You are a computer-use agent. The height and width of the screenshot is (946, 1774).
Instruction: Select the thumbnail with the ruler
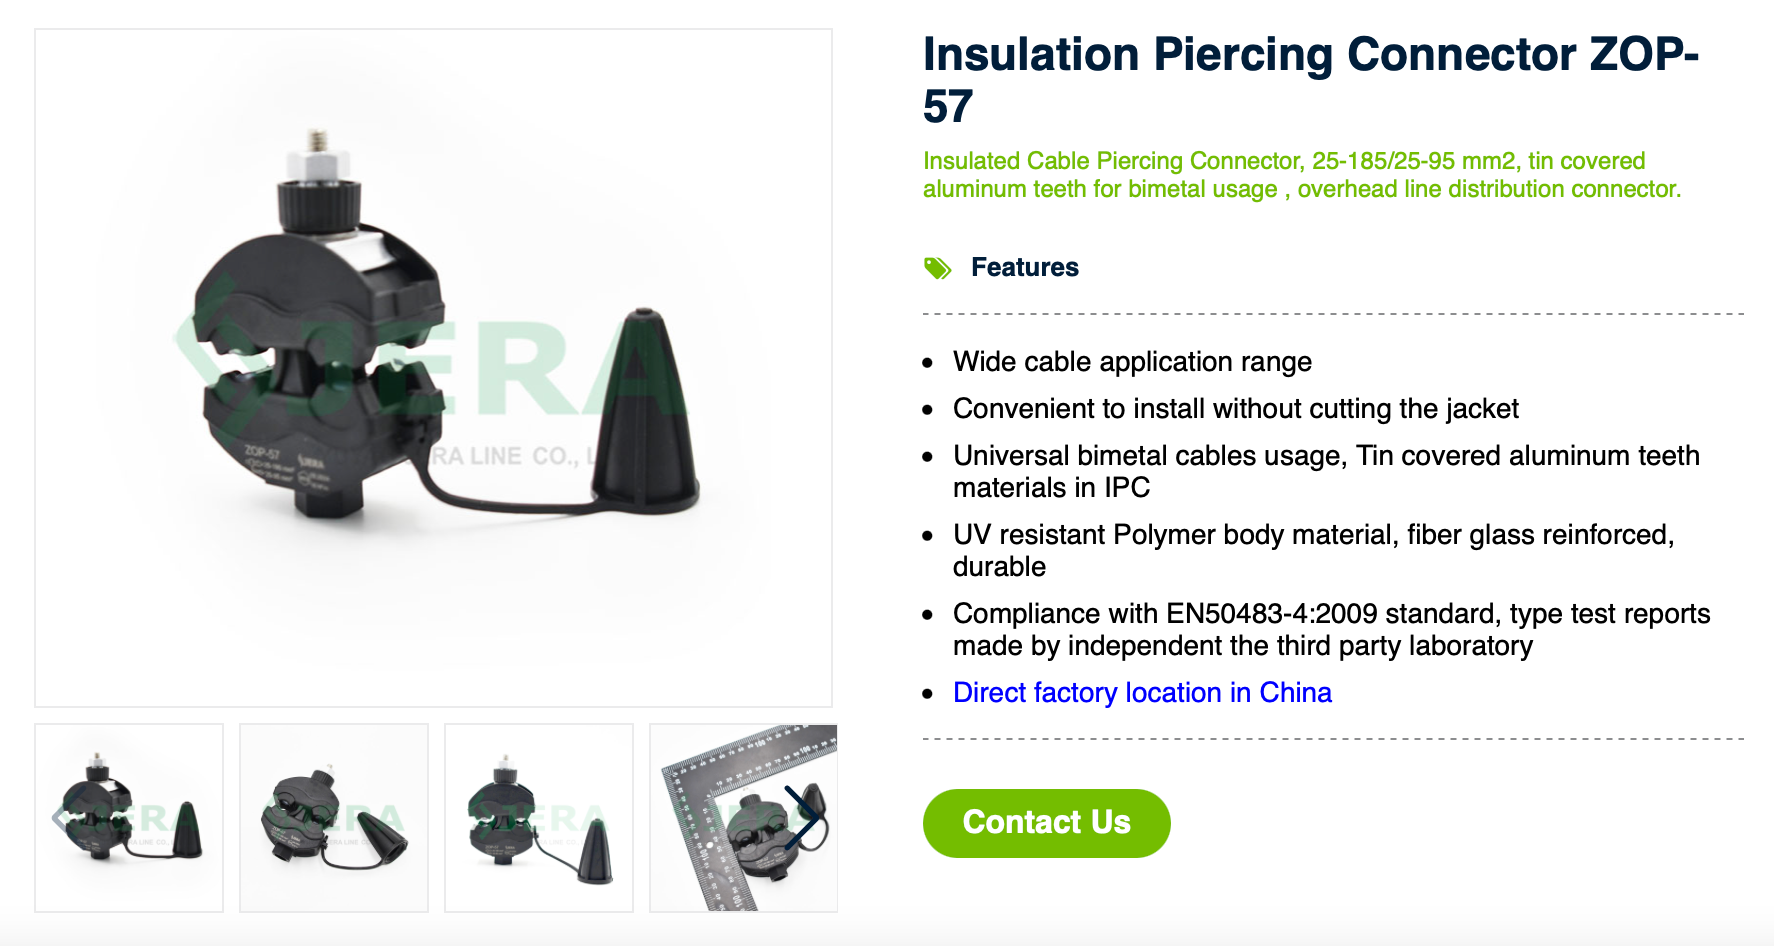tap(743, 818)
